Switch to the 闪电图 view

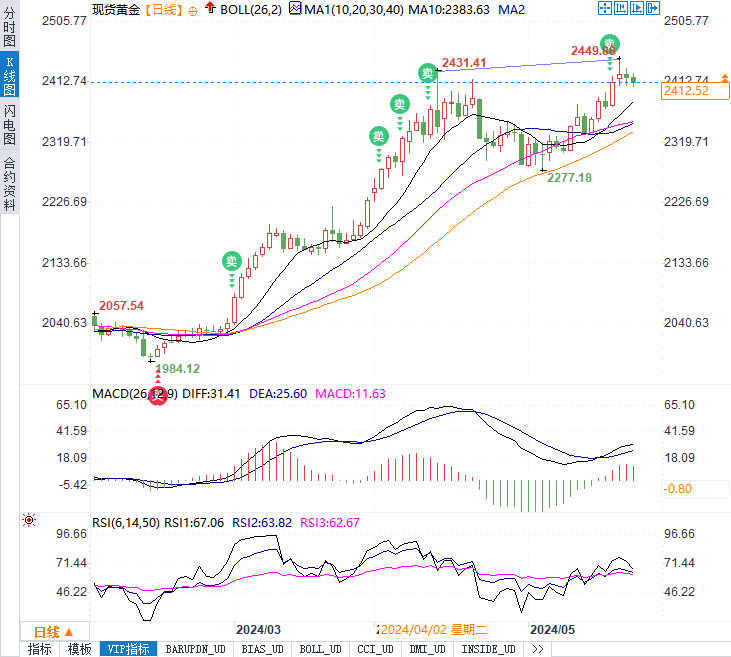pos(9,124)
